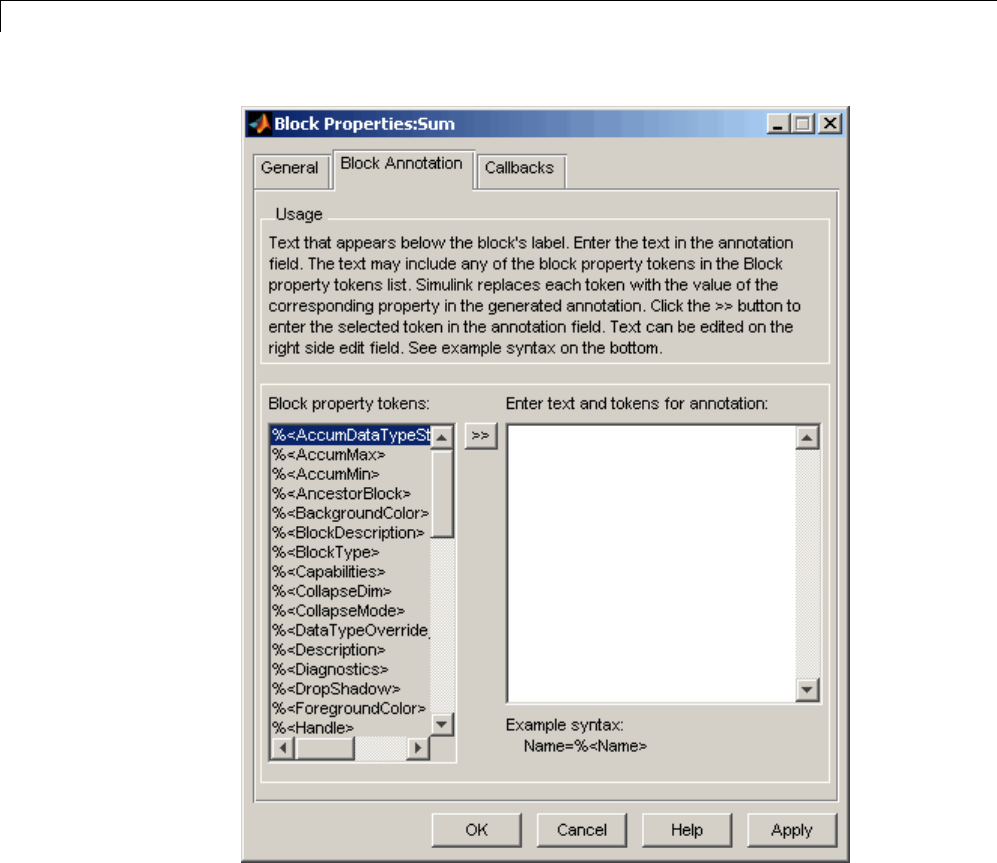
Task: Pick the %<BlockDescription> token
Action: 350,533
